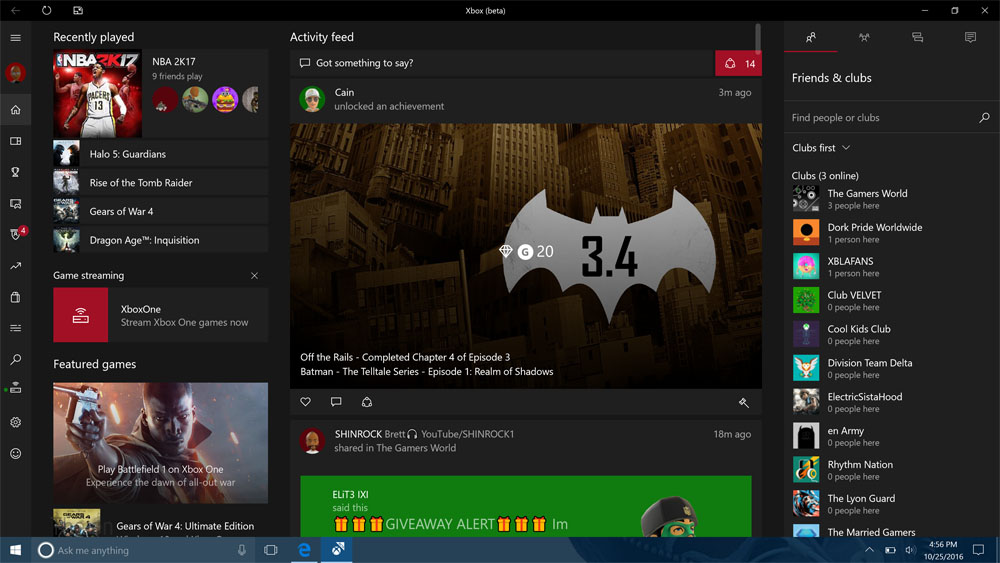Viewport: 1000px width, 563px height.
Task: Open Task View on the taskbar
Action: click(x=270, y=550)
